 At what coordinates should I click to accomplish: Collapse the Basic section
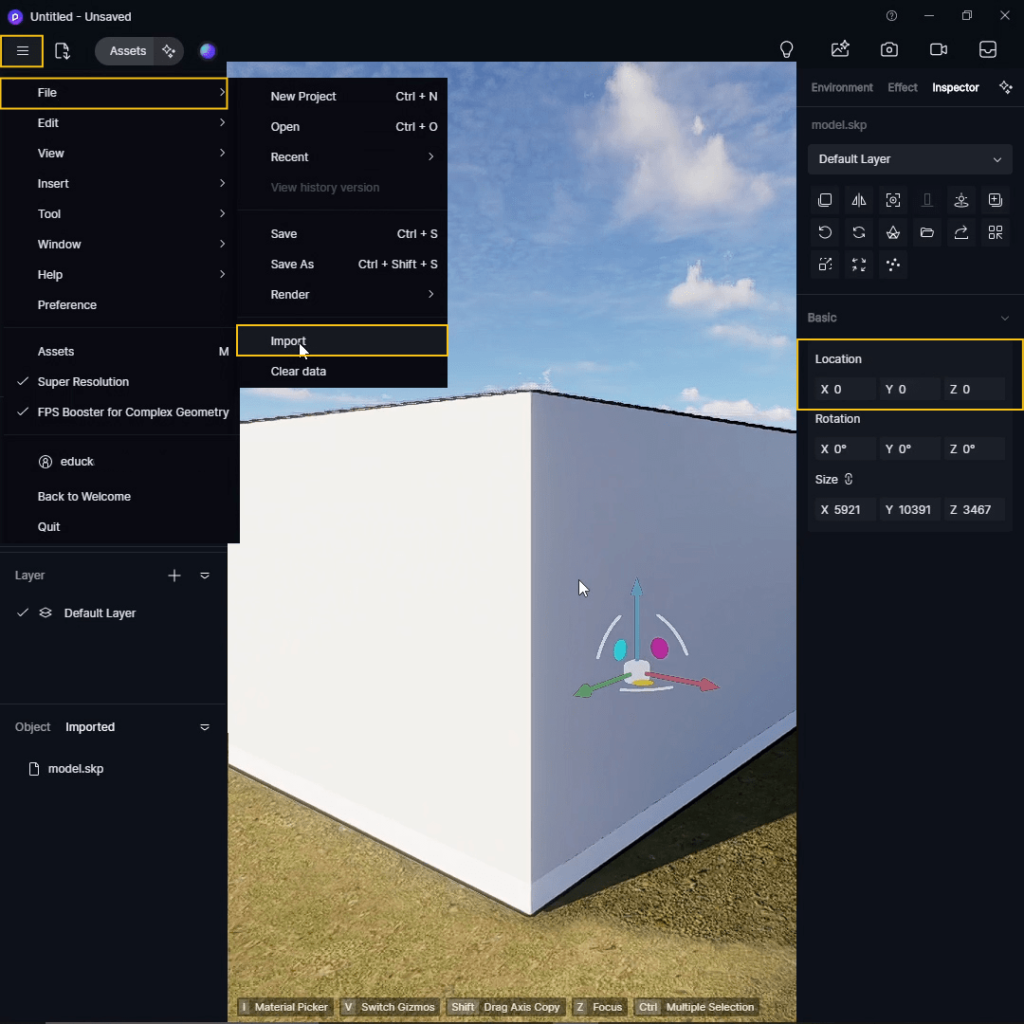pos(1004,318)
